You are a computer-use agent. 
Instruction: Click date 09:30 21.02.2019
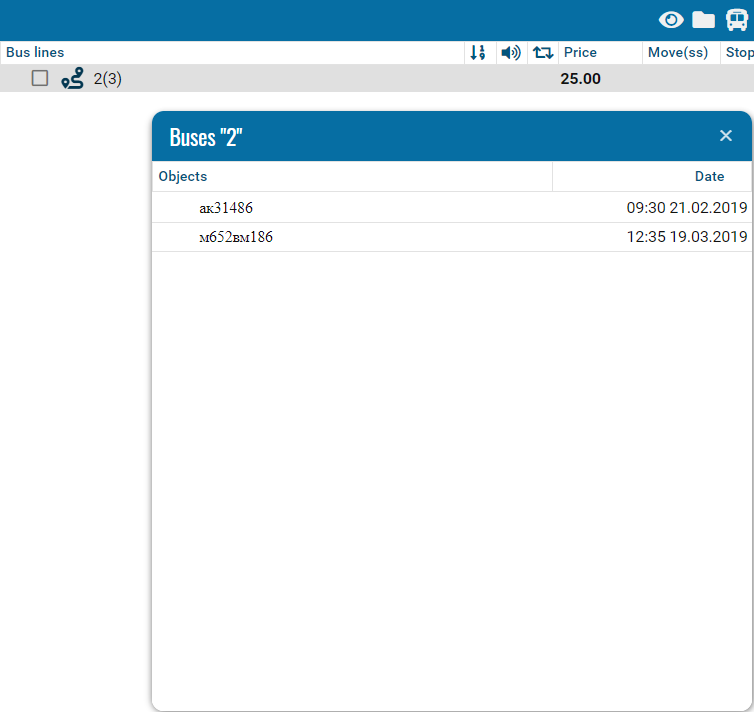coord(687,208)
